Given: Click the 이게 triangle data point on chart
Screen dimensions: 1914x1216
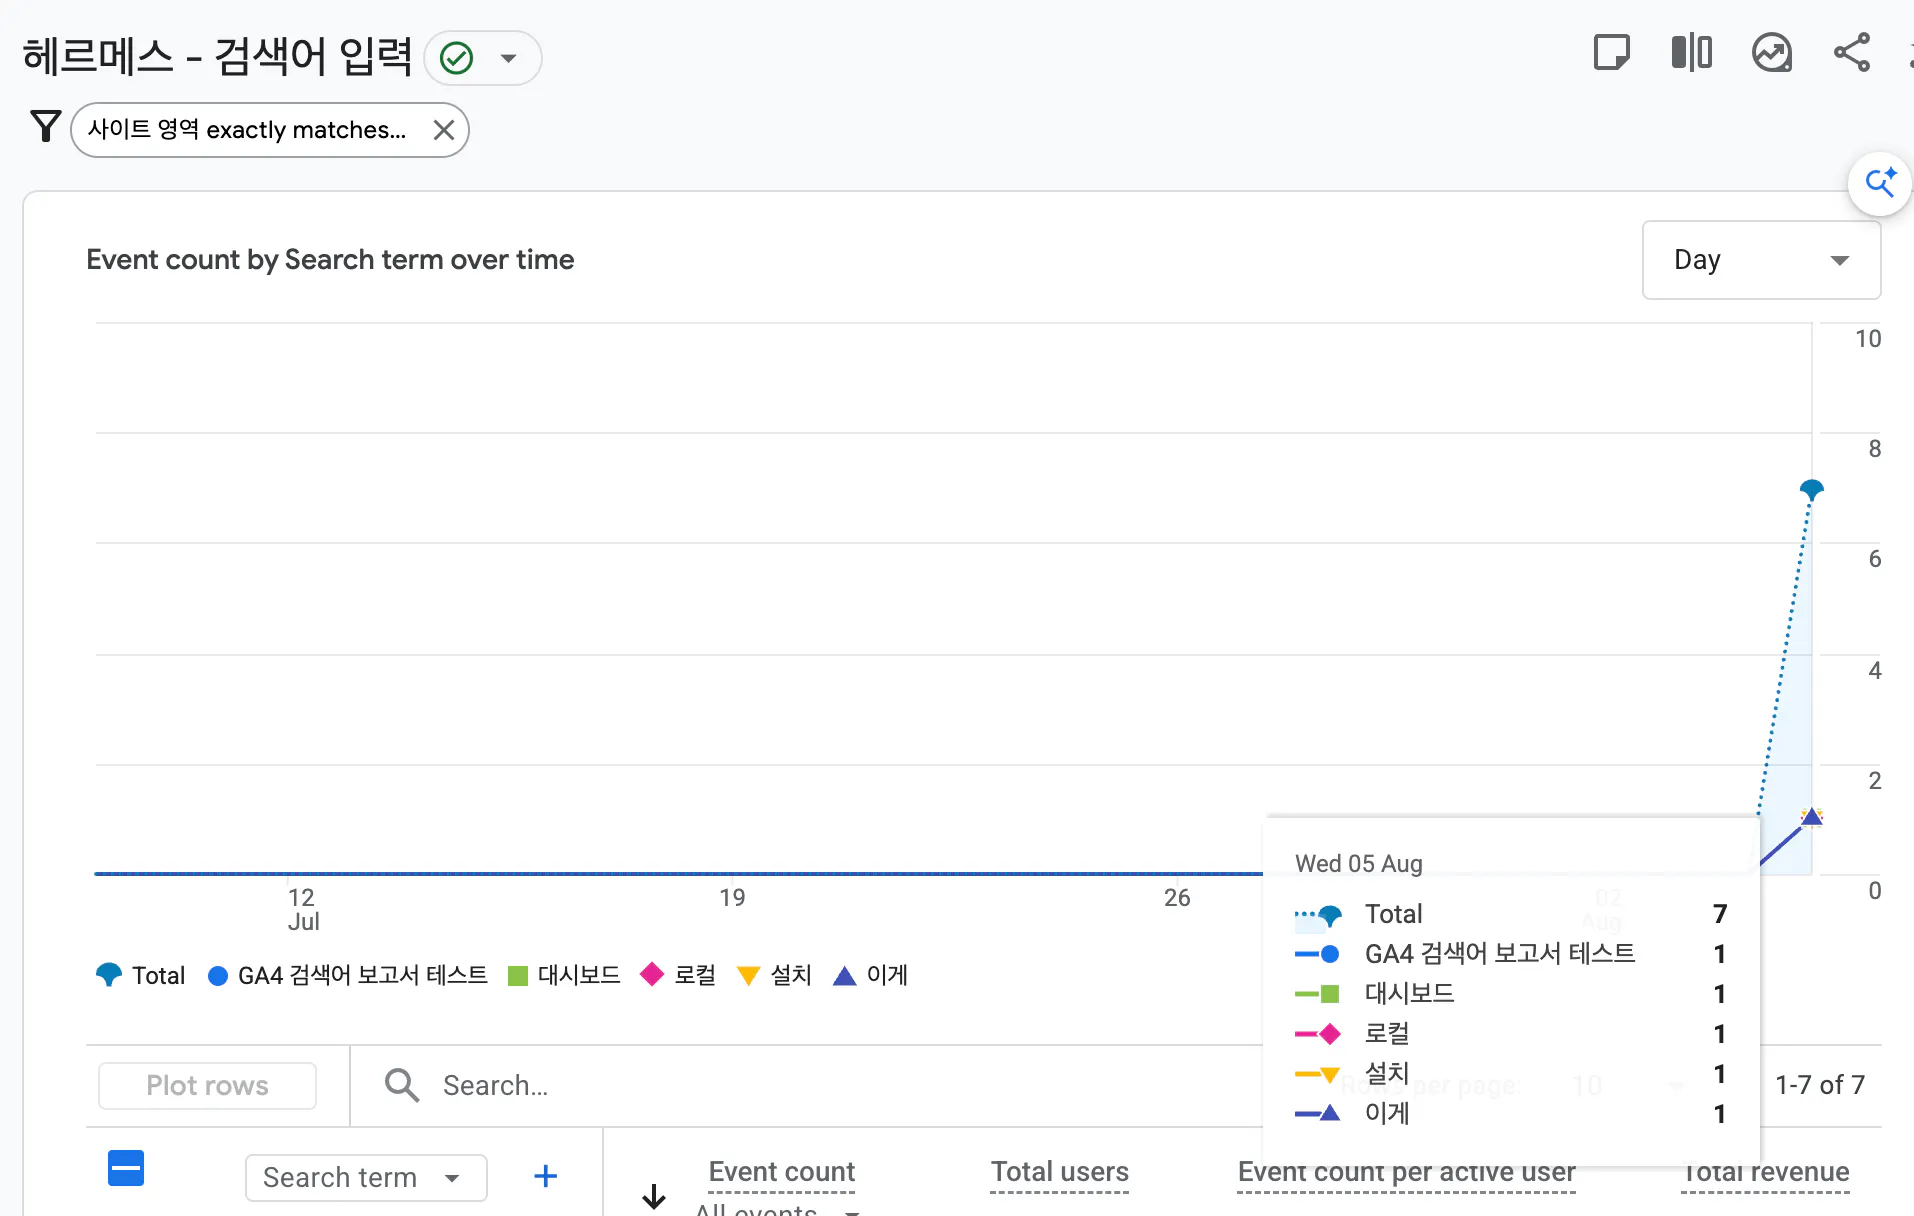Looking at the screenshot, I should 1811,817.
